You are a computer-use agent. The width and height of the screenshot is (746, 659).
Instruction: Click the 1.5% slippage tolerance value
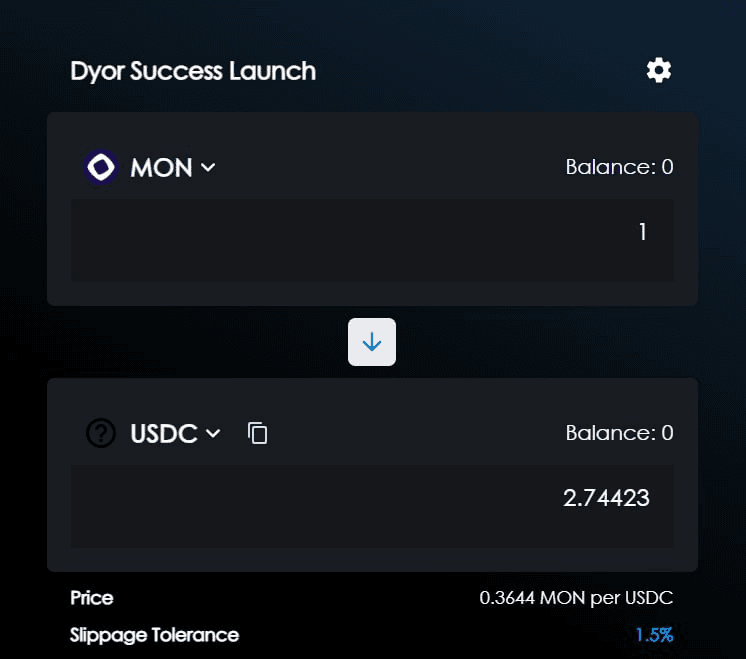654,635
